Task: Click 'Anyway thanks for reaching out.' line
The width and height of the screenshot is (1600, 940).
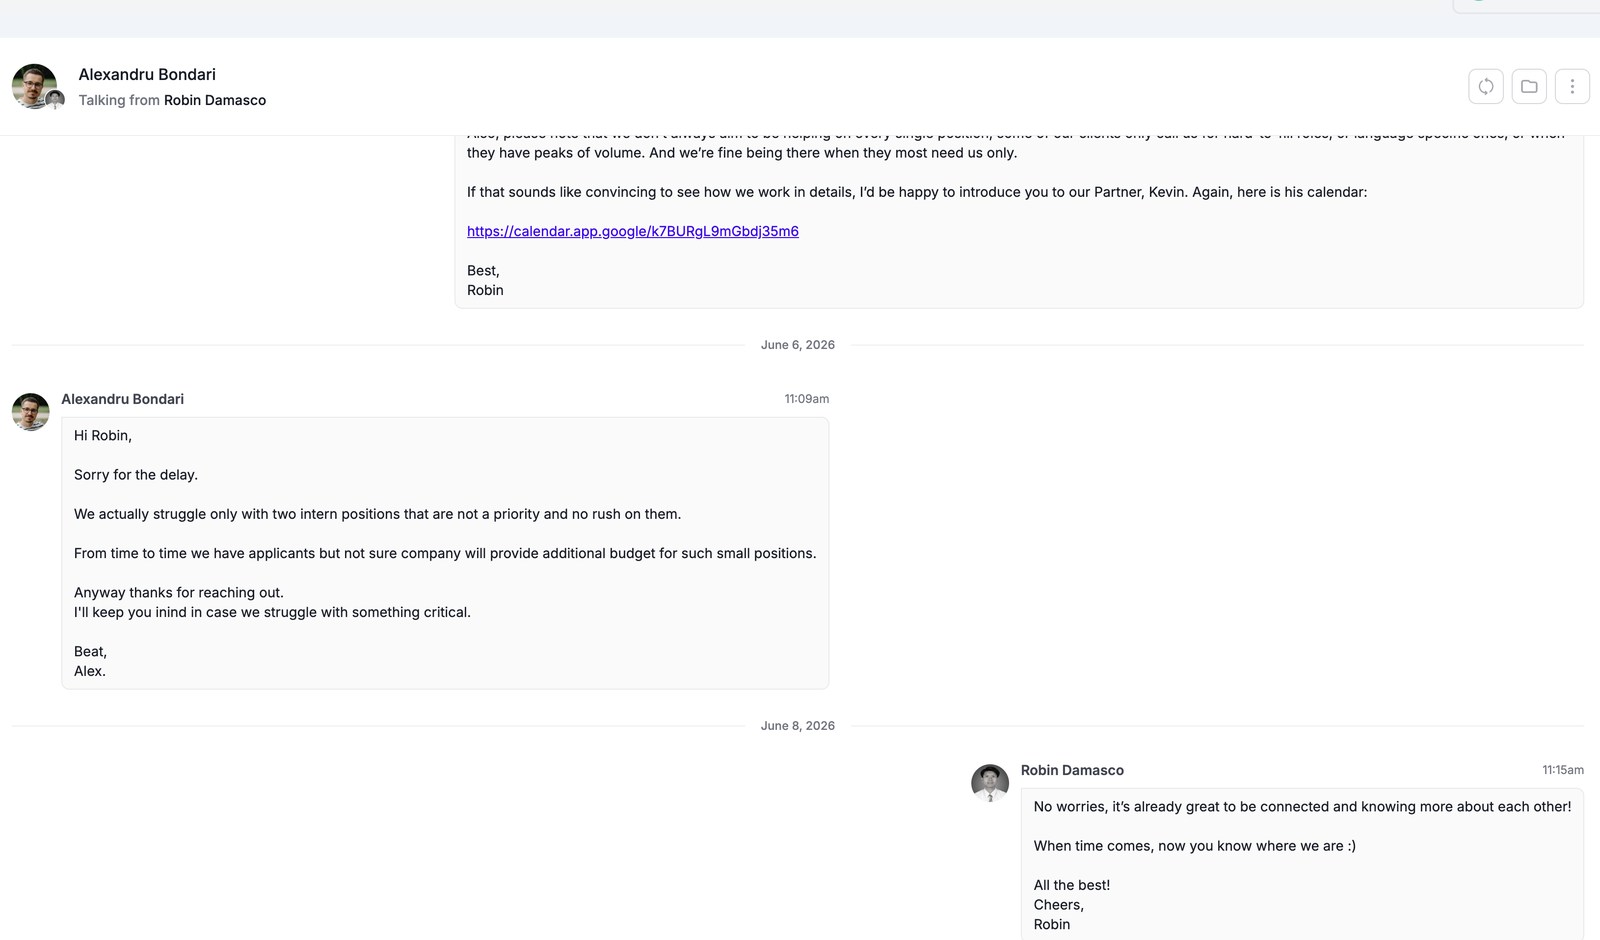Action: coord(179,592)
